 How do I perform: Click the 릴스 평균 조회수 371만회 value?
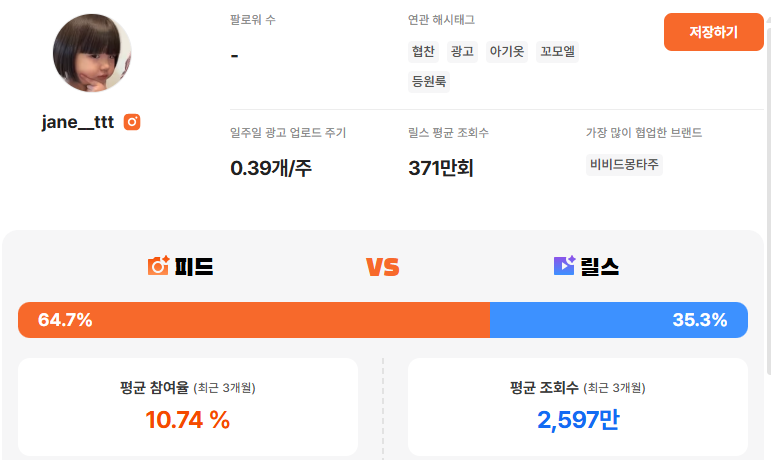pos(441,168)
